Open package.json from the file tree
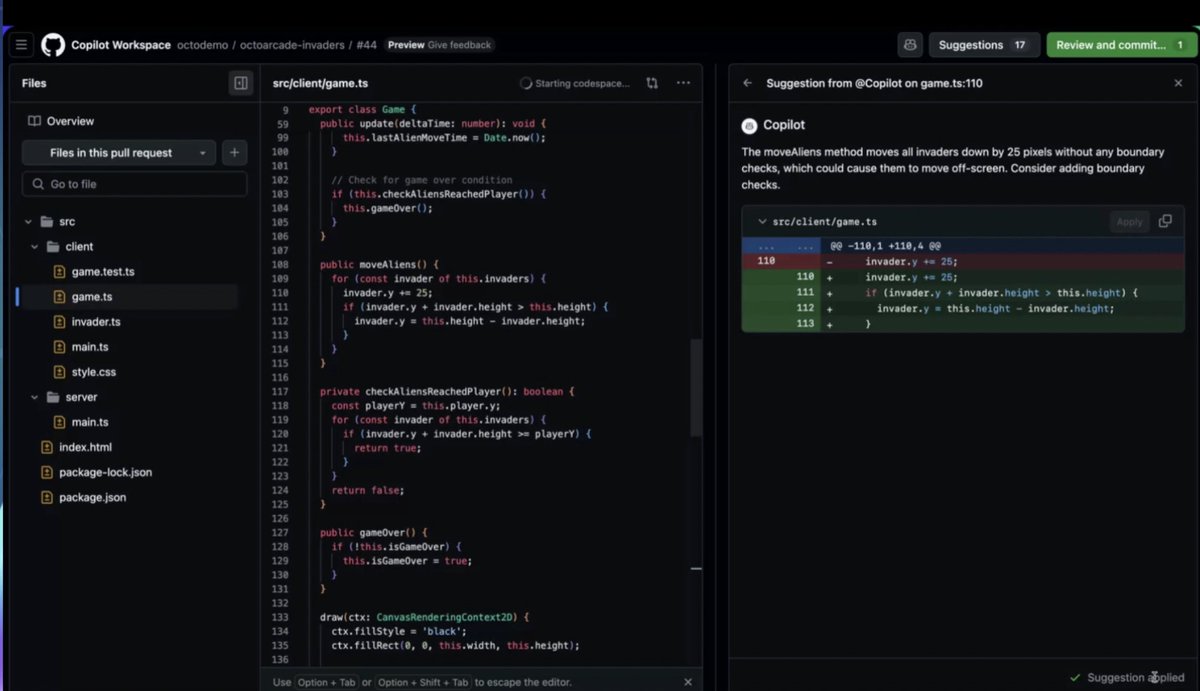 pyautogui.click(x=92, y=497)
